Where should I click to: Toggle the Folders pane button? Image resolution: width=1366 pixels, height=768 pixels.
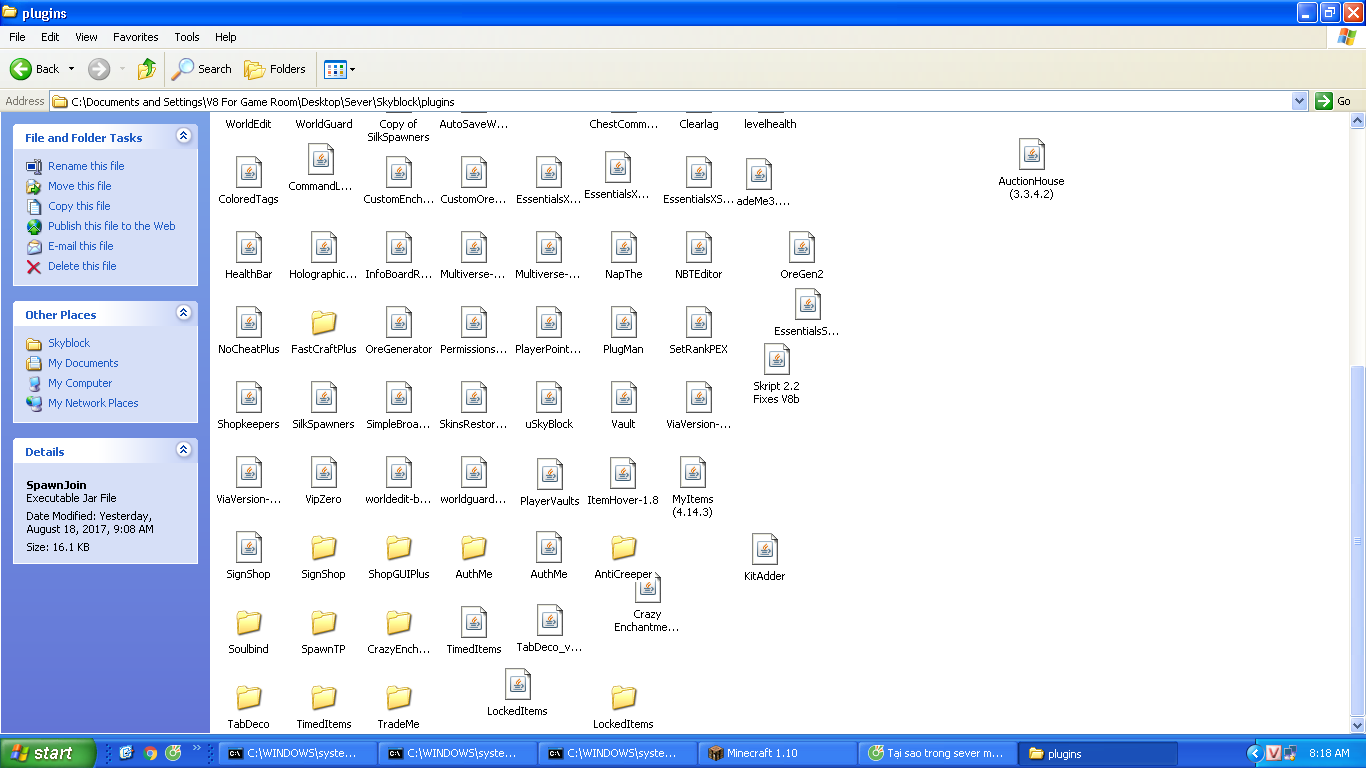click(275, 69)
